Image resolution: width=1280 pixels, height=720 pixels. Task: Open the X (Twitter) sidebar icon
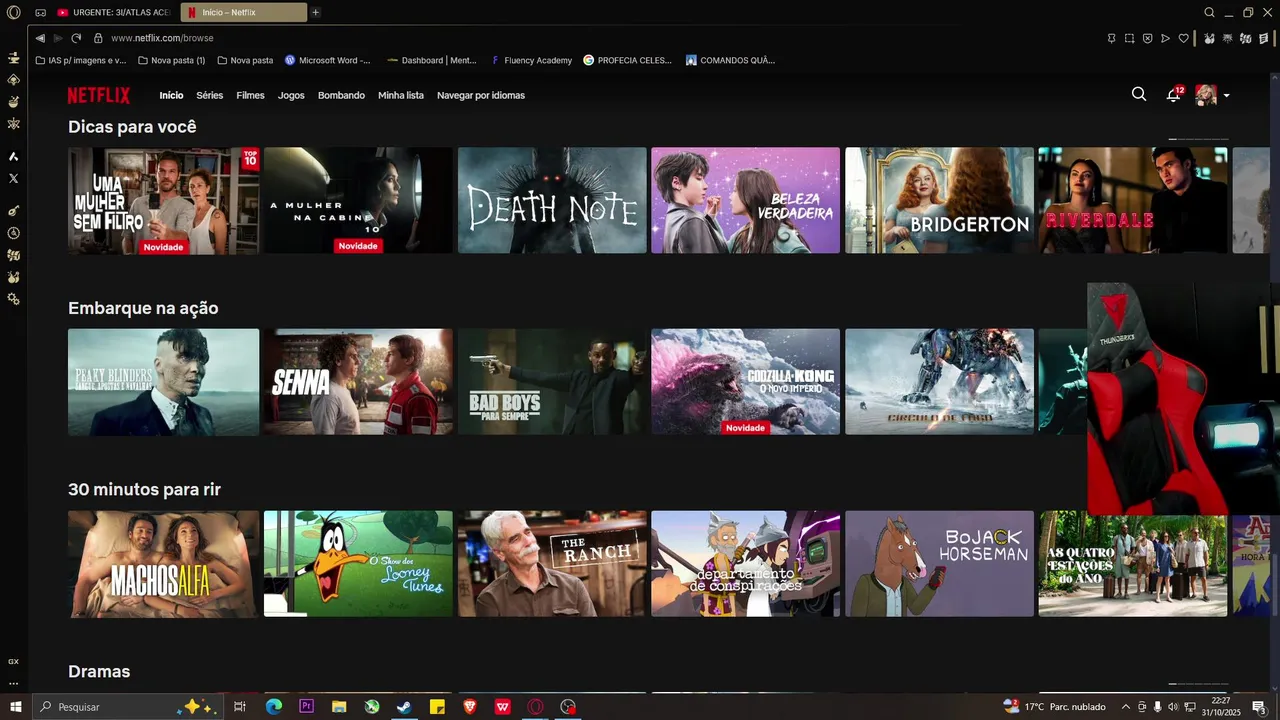[13, 178]
